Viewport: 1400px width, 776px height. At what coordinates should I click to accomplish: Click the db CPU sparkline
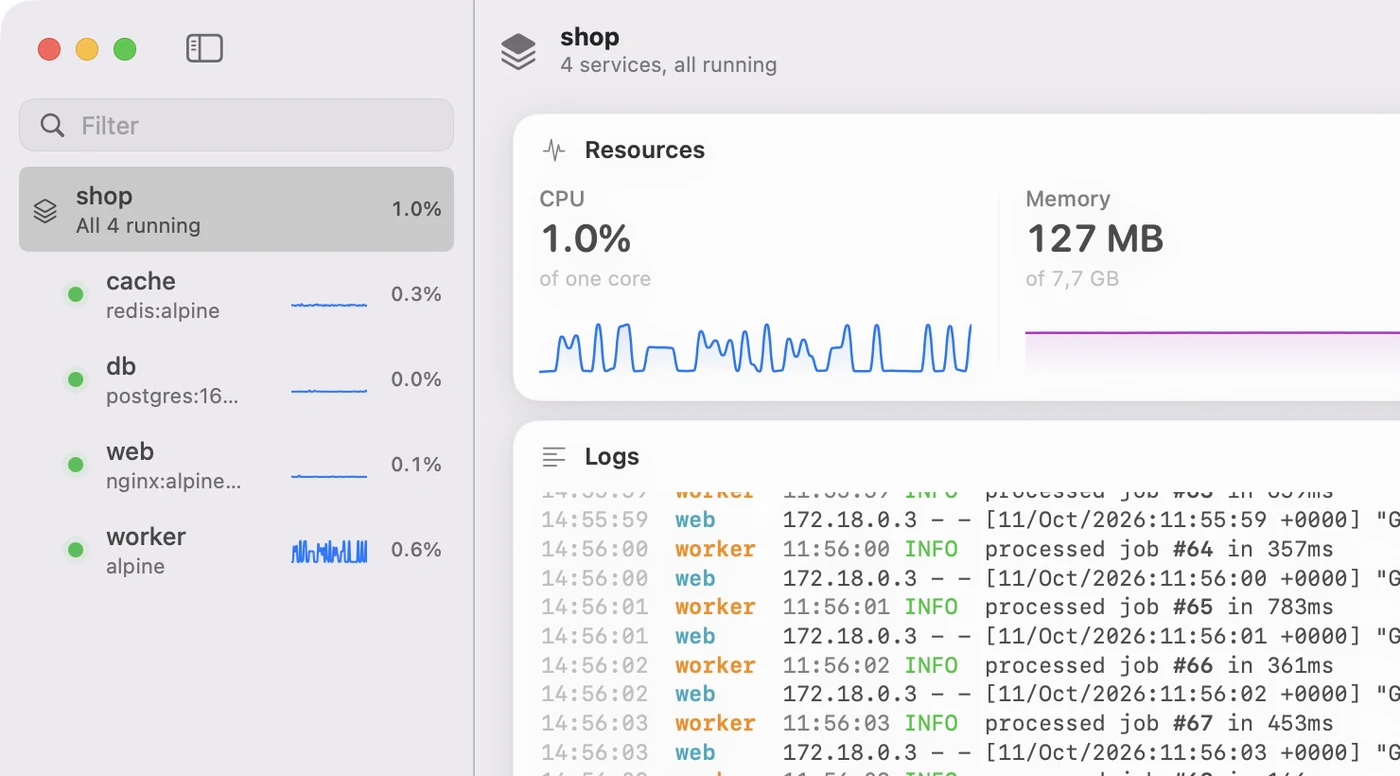(x=329, y=390)
